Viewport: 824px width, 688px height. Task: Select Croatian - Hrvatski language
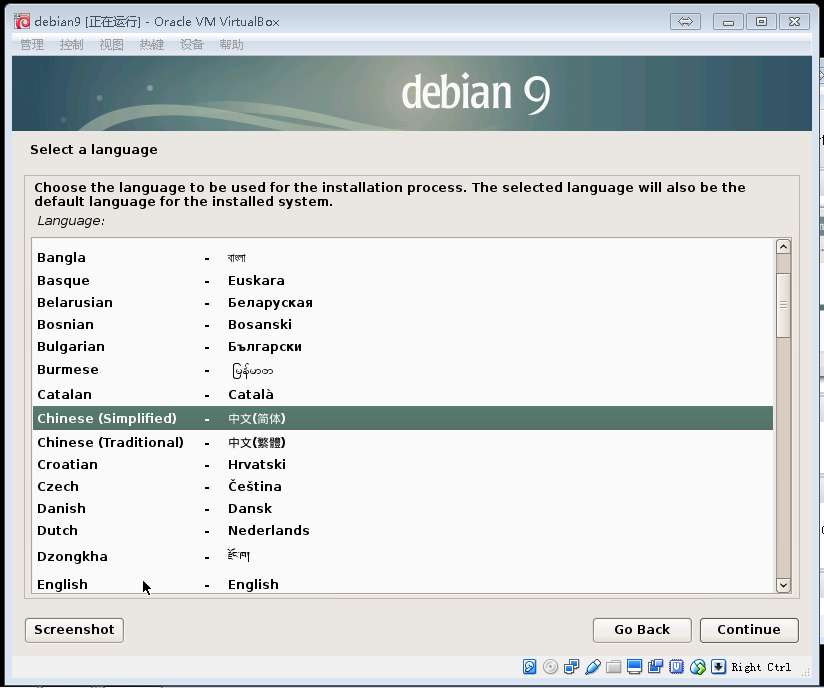pos(403,464)
